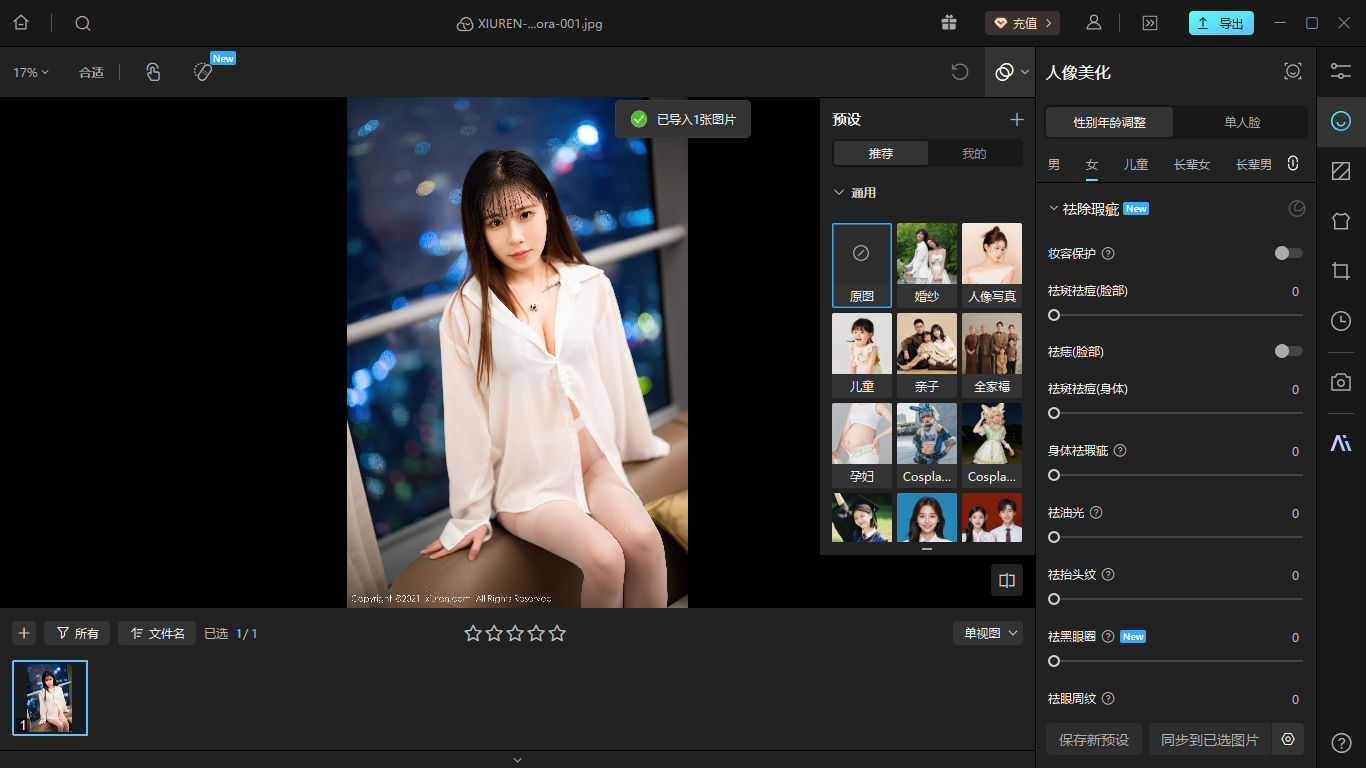Click the gift box icon

pyautogui.click(x=948, y=23)
